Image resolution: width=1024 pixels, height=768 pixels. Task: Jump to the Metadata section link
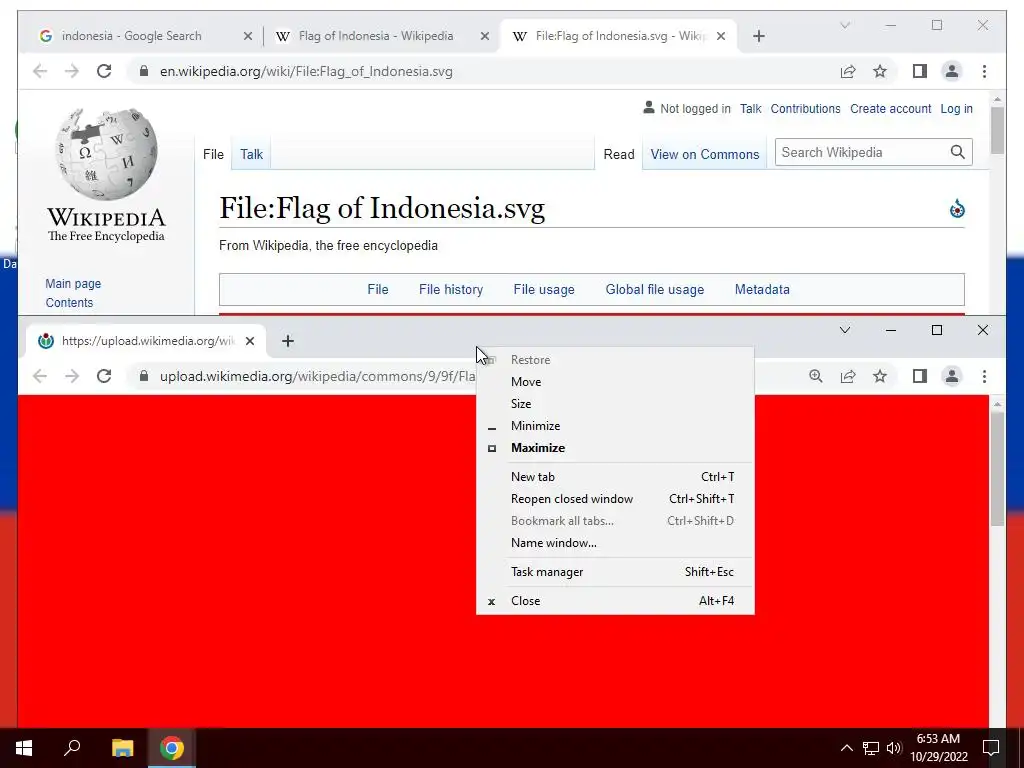pos(762,289)
